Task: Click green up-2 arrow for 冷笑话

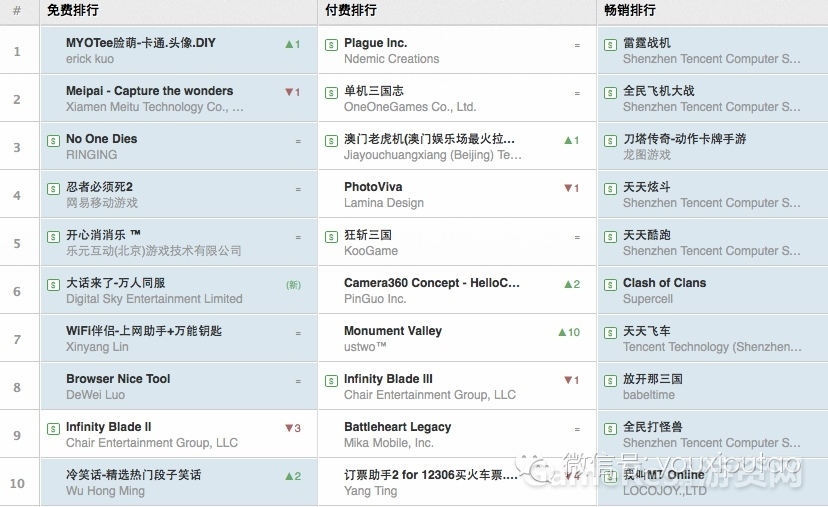Action: click(x=293, y=476)
